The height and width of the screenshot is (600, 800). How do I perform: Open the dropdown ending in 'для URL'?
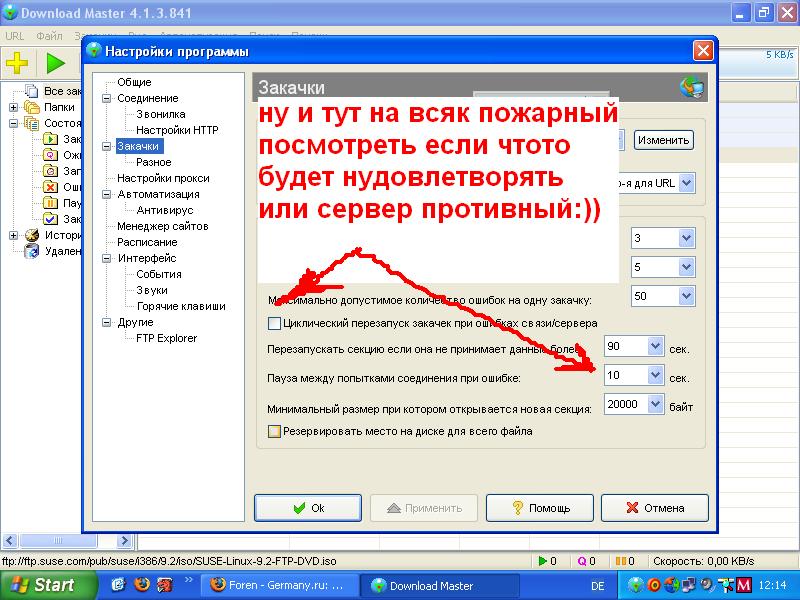[x=687, y=183]
